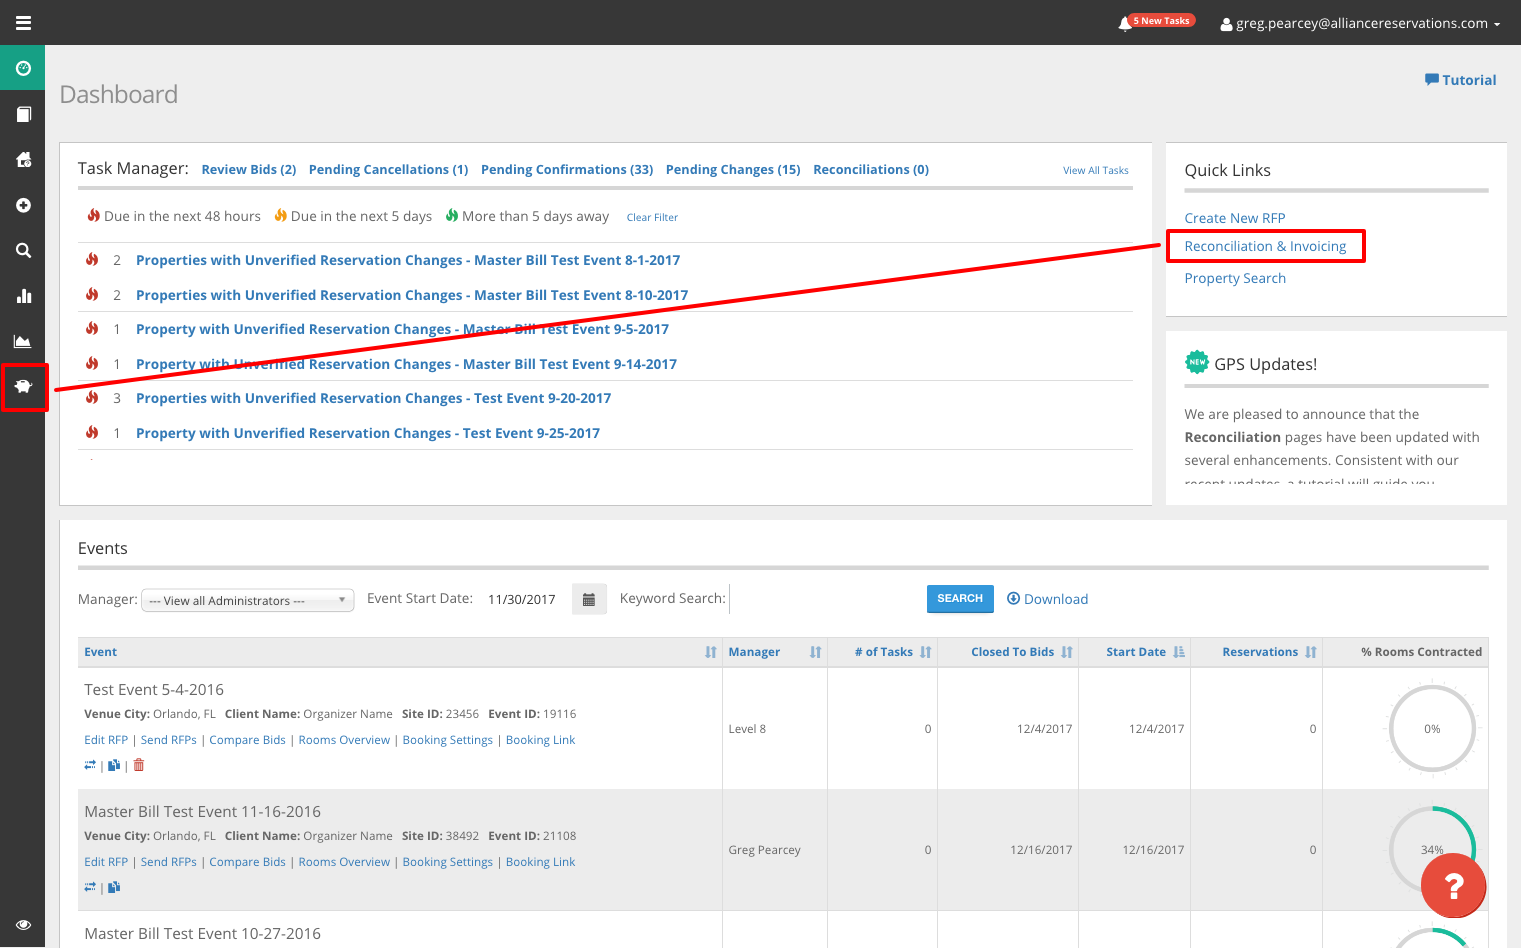Screen dimensions: 1521x948
Task: Open task for Test Event 9-20-2017
Action: point(373,398)
